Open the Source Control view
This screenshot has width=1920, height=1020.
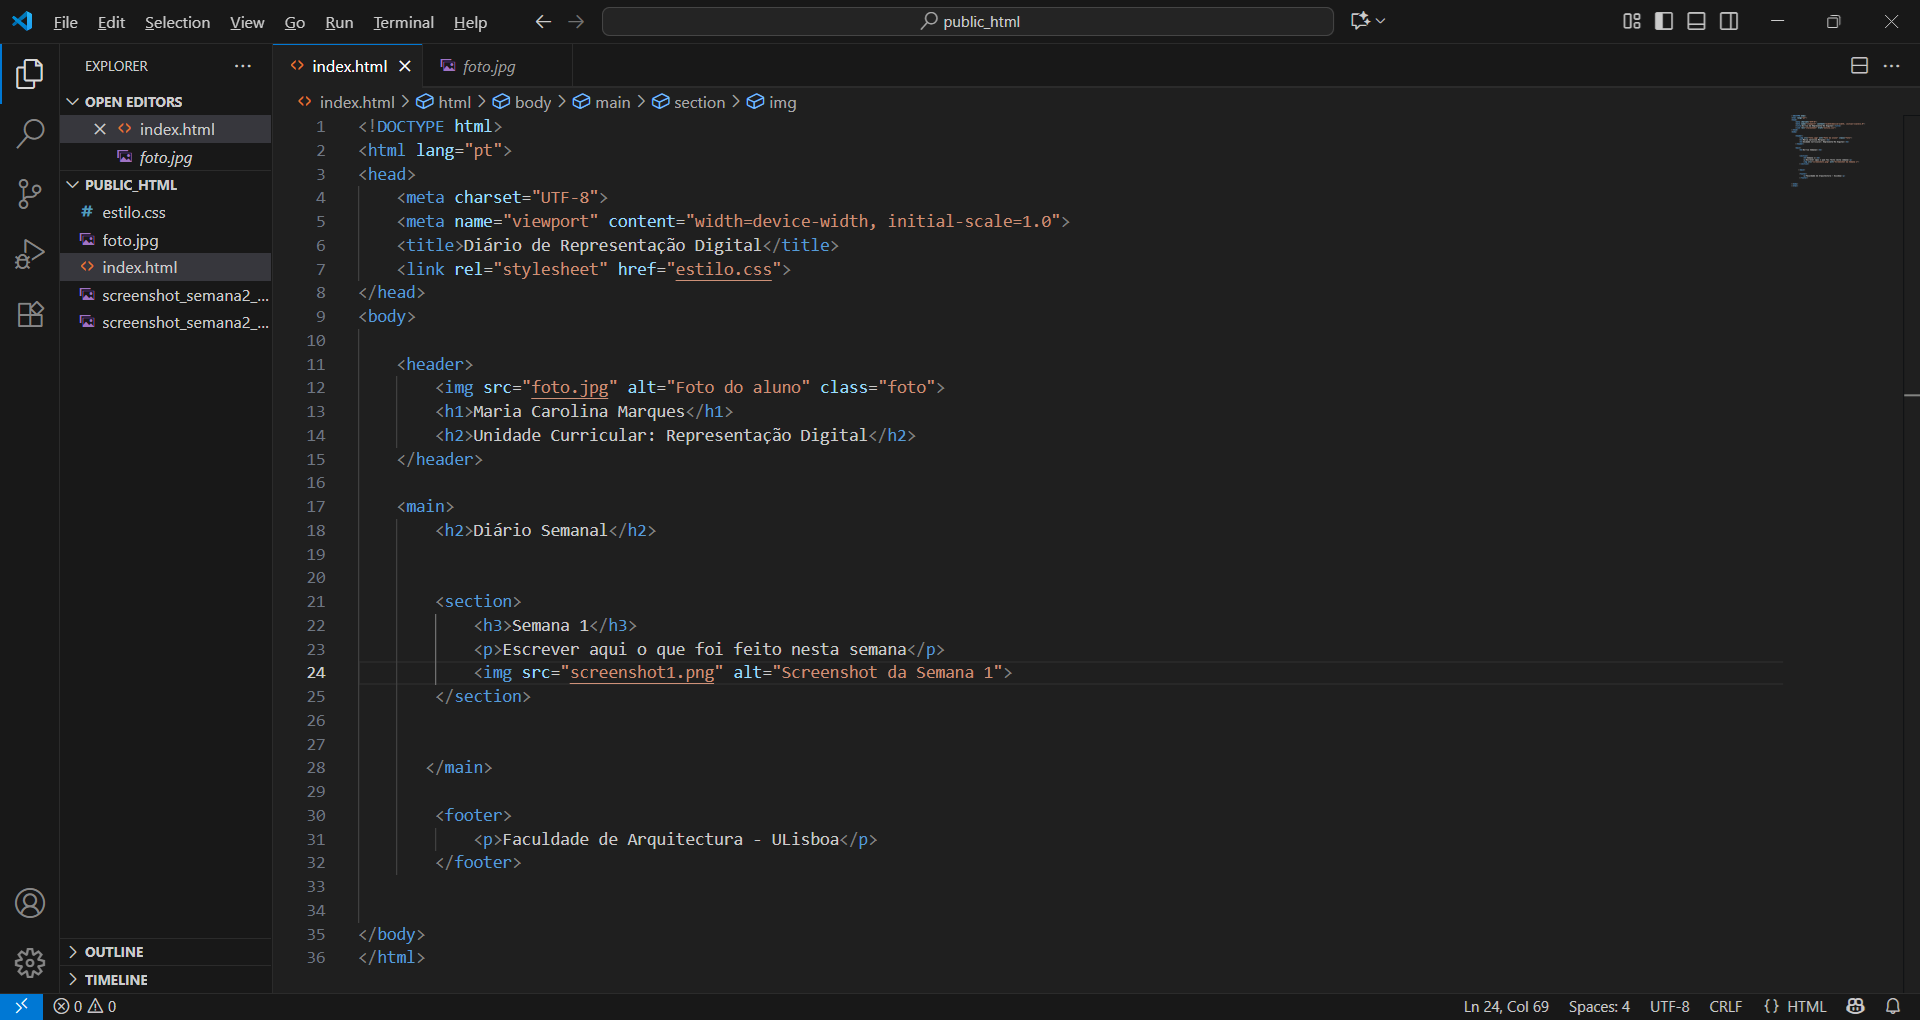(x=30, y=194)
